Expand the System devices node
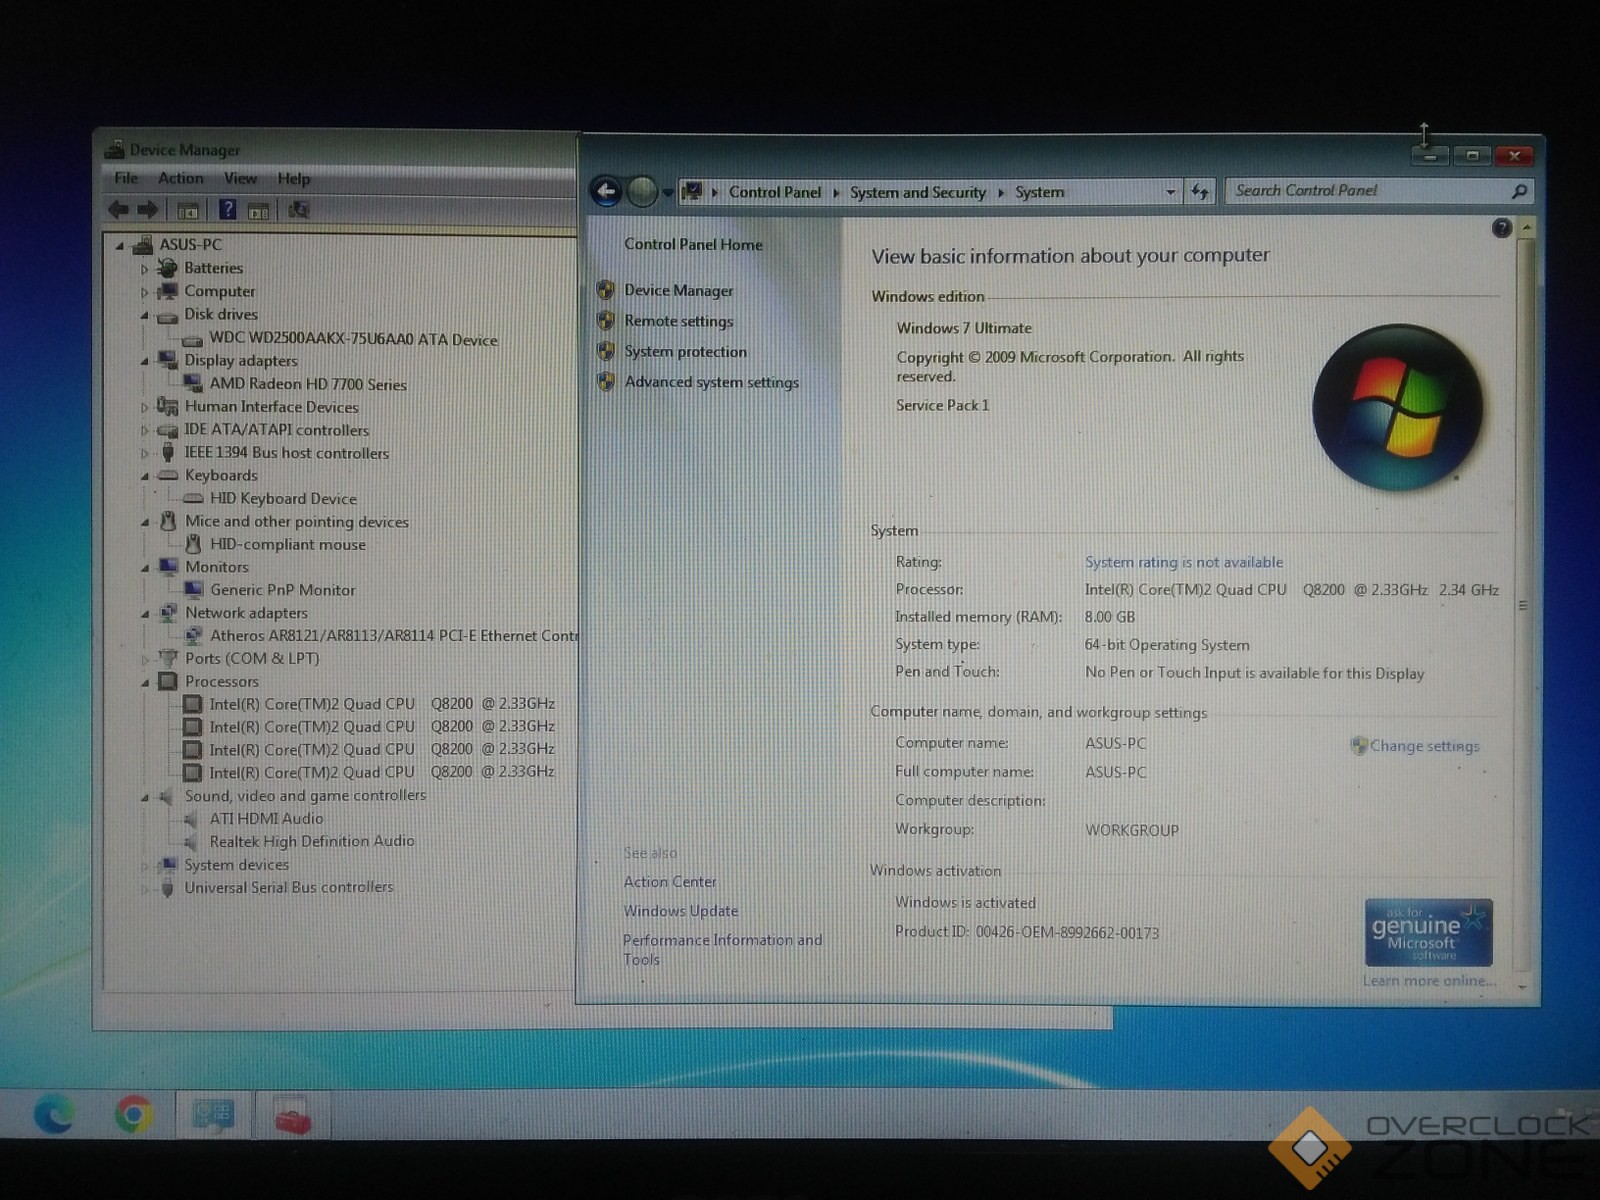This screenshot has width=1600, height=1200. coord(145,865)
